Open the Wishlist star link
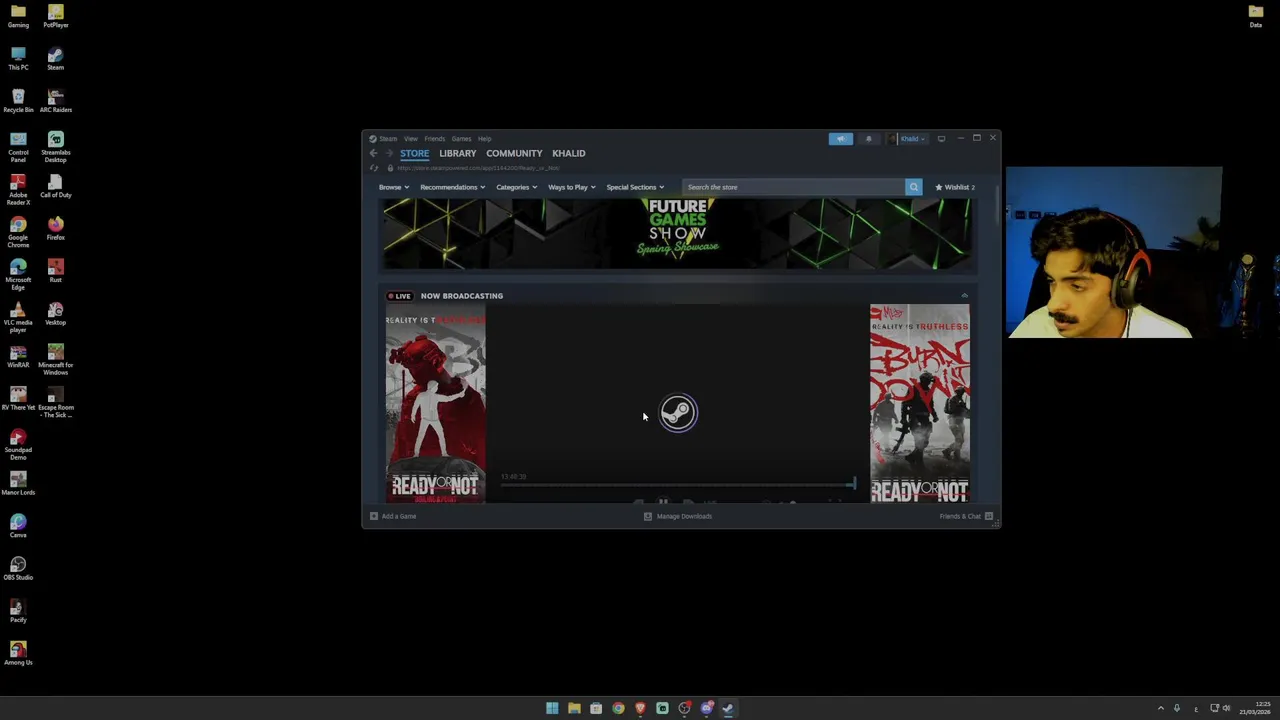 click(955, 187)
